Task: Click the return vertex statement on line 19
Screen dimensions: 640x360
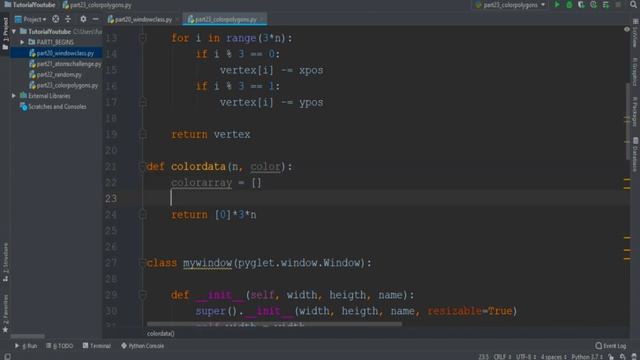Action: [x=211, y=134]
